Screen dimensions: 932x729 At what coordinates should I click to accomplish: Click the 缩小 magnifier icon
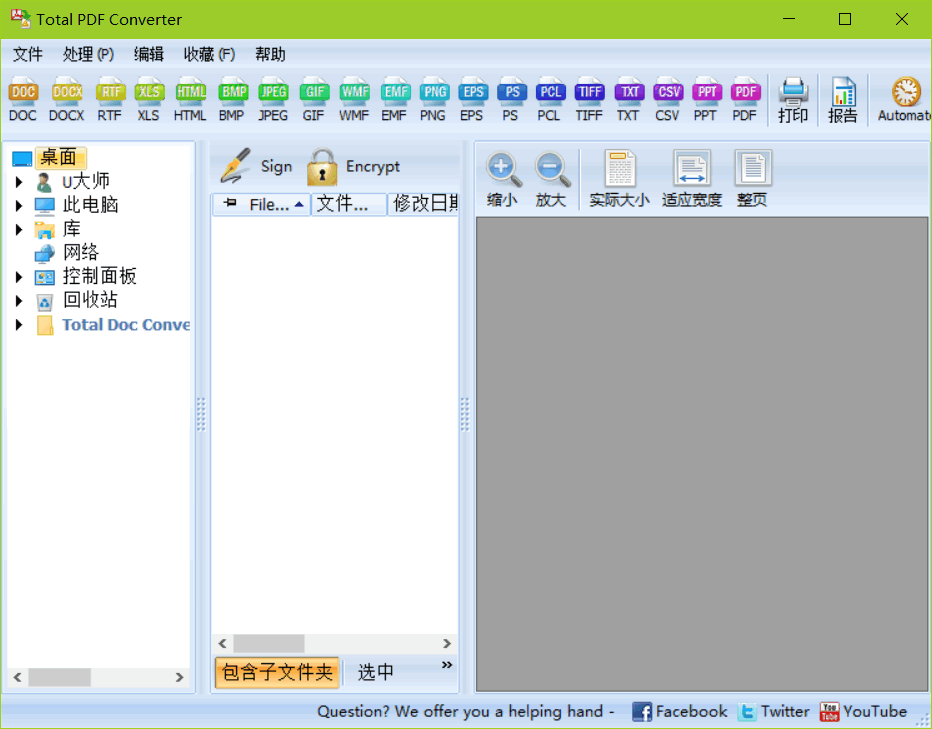502,178
